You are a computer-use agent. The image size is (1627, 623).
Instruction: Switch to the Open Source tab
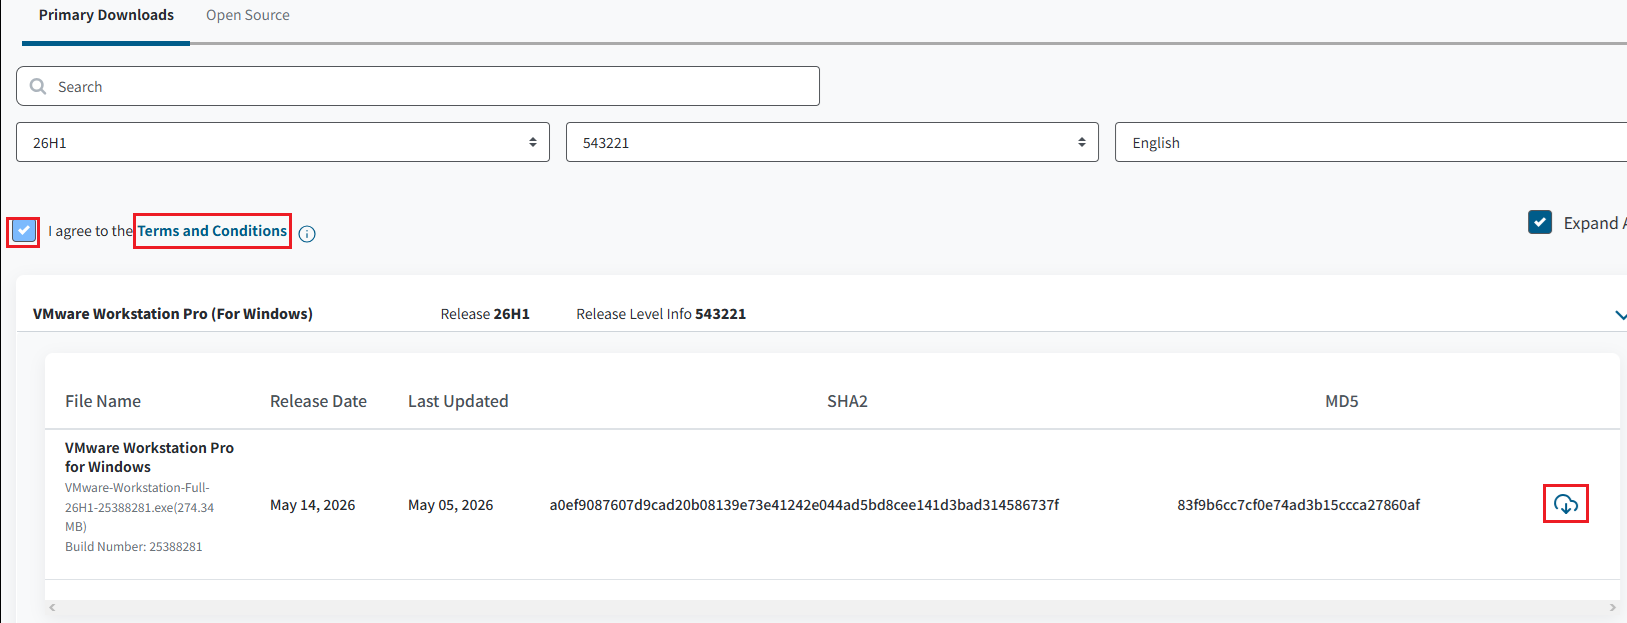(248, 15)
